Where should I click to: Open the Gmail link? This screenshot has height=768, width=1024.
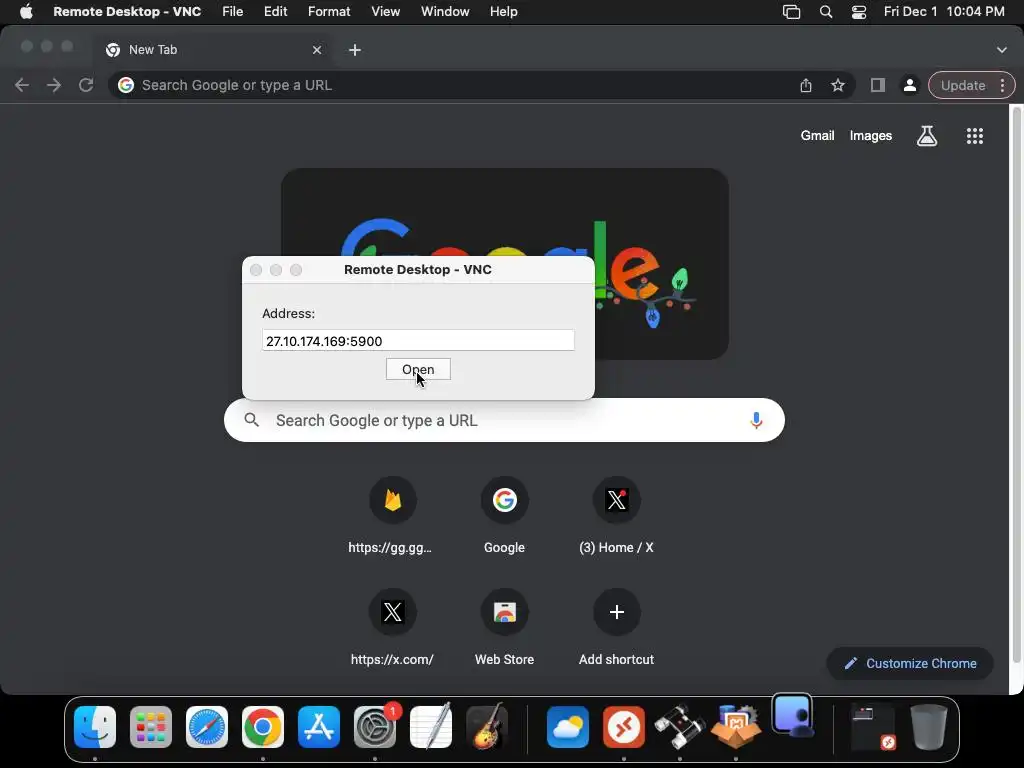tap(818, 135)
